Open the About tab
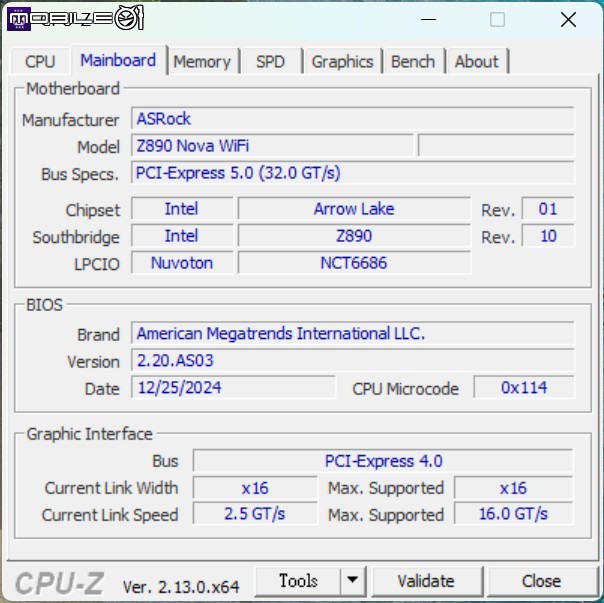This screenshot has width=604, height=603. pyautogui.click(x=476, y=62)
